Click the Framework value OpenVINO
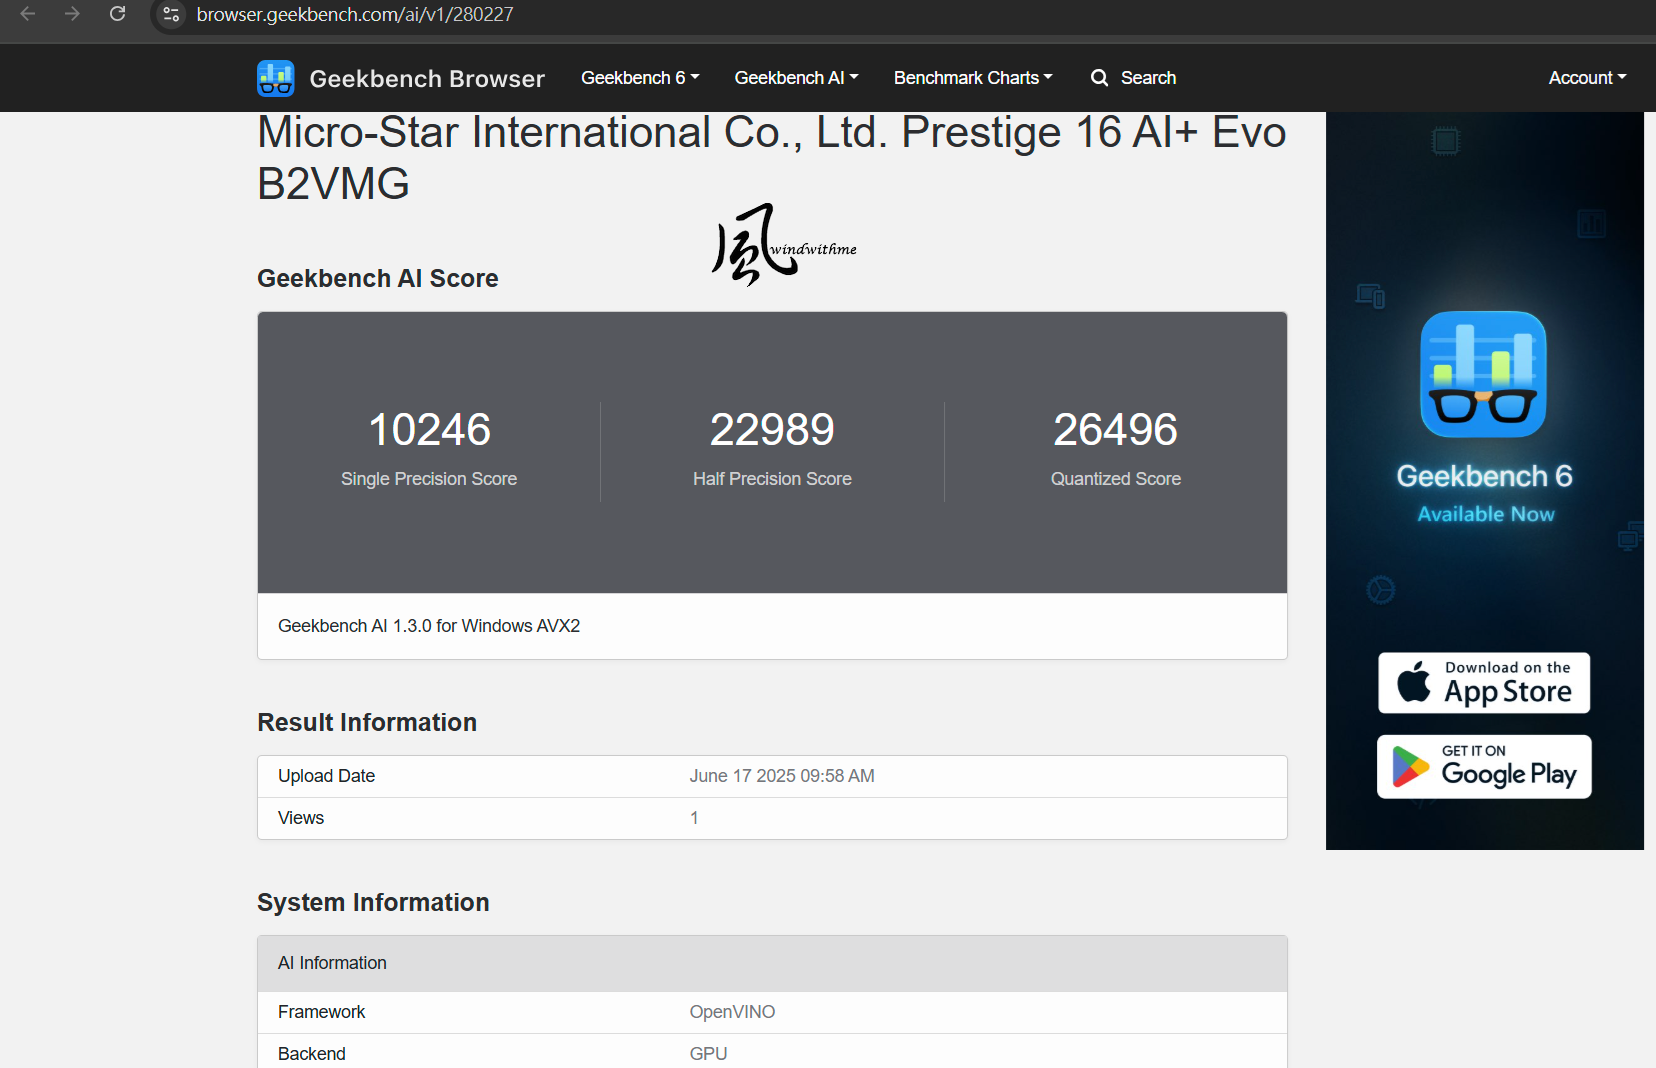The width and height of the screenshot is (1656, 1068). click(732, 1012)
